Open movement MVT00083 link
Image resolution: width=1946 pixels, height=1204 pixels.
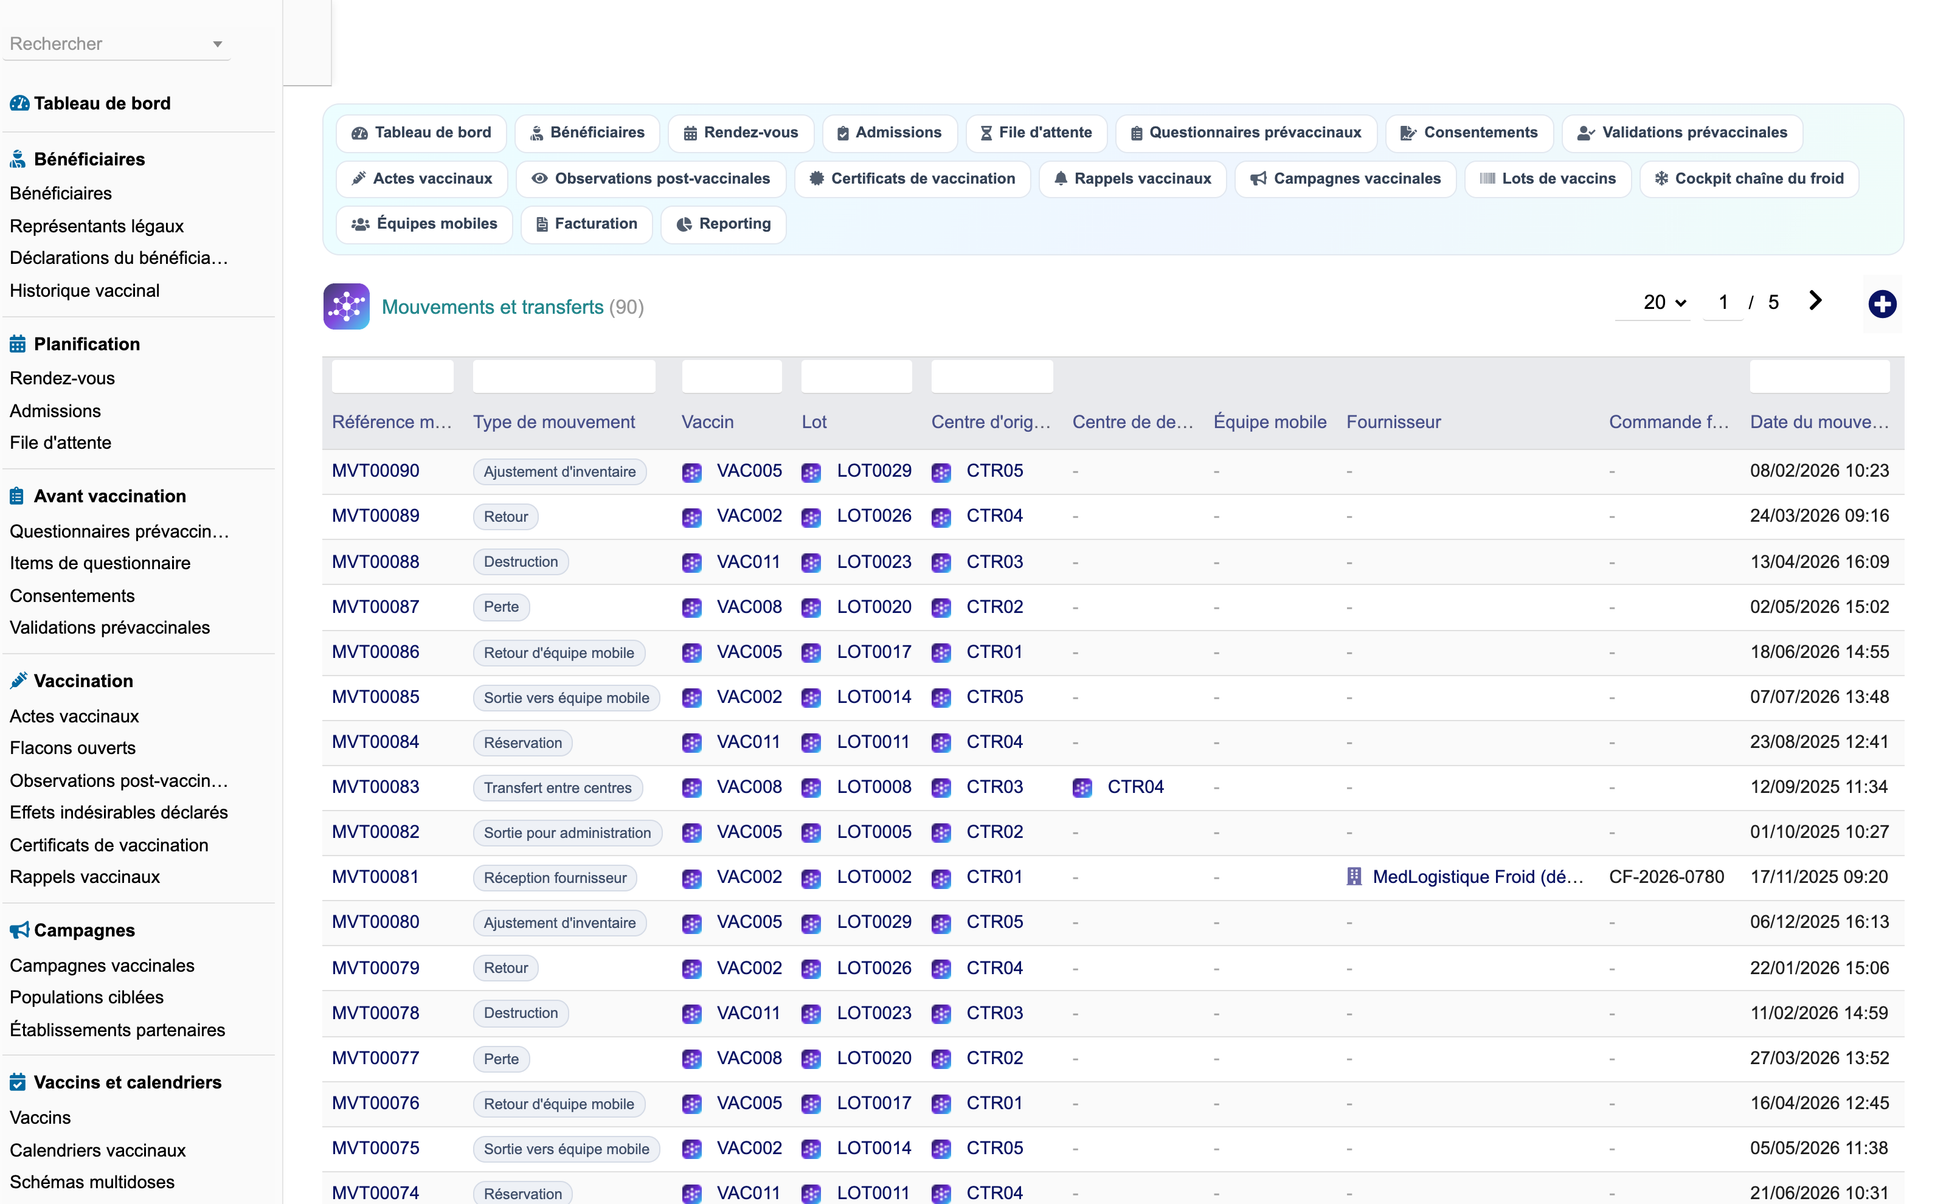[375, 787]
